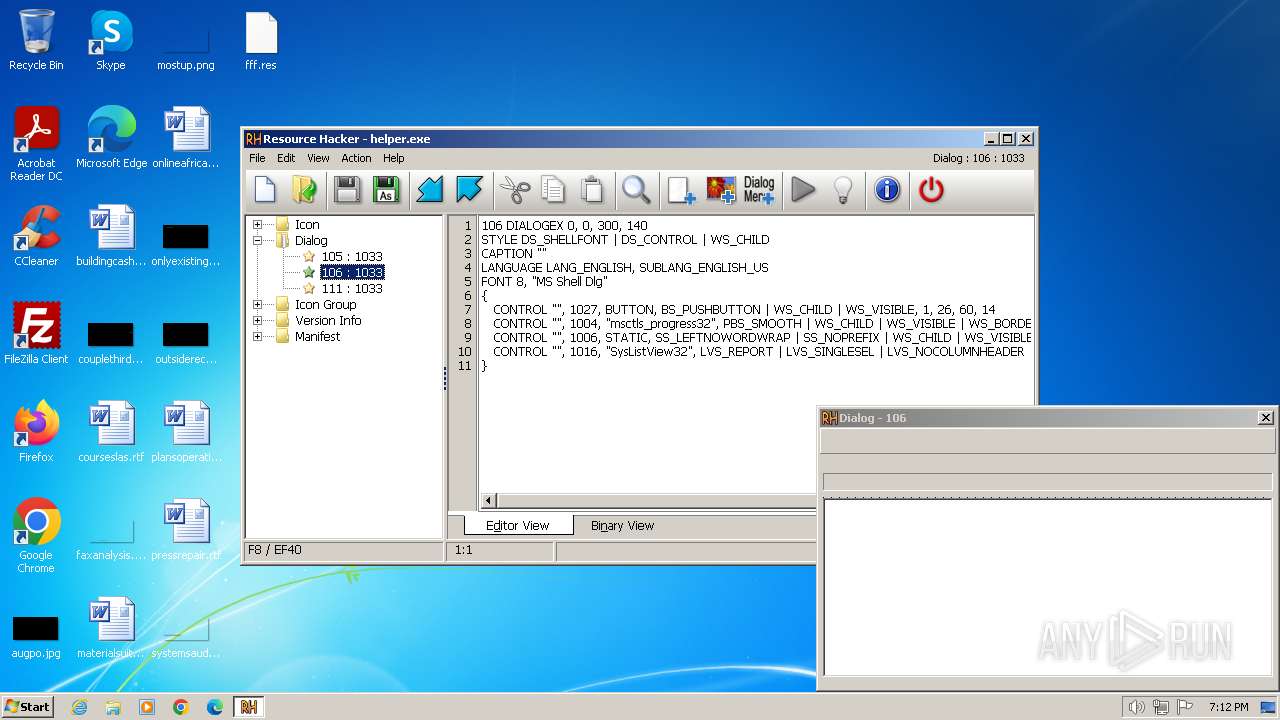
Task: Click the Add image resource icon
Action: pyautogui.click(x=720, y=189)
